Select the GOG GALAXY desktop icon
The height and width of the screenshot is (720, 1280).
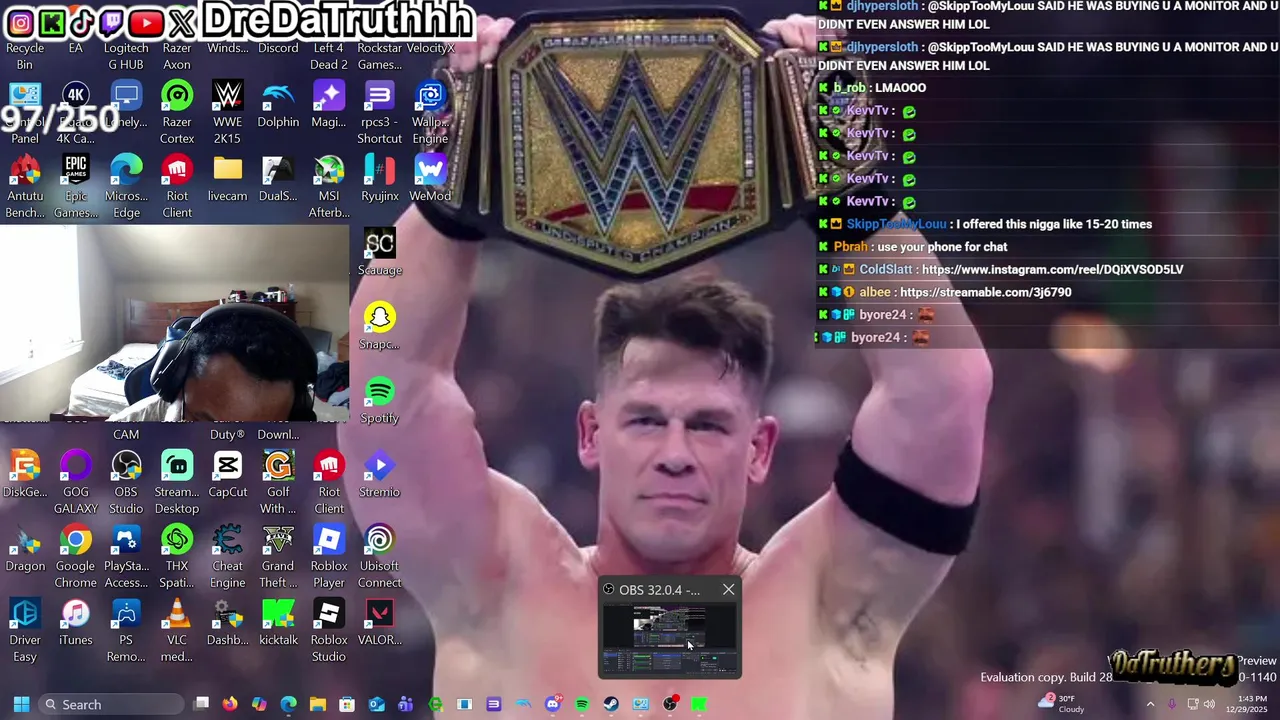click(76, 482)
